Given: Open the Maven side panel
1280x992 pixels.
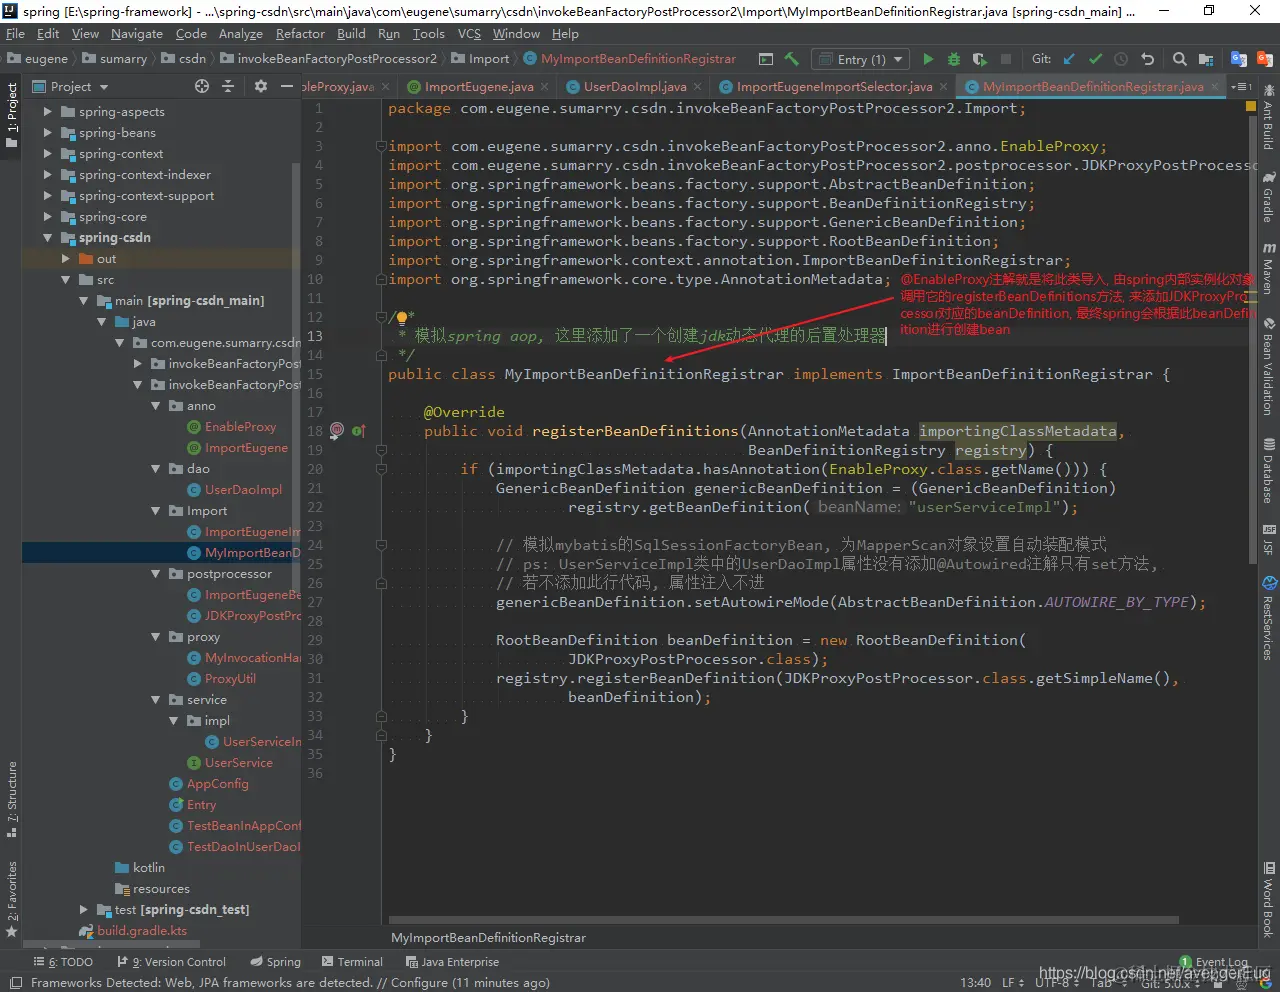Looking at the screenshot, I should 1268,268.
